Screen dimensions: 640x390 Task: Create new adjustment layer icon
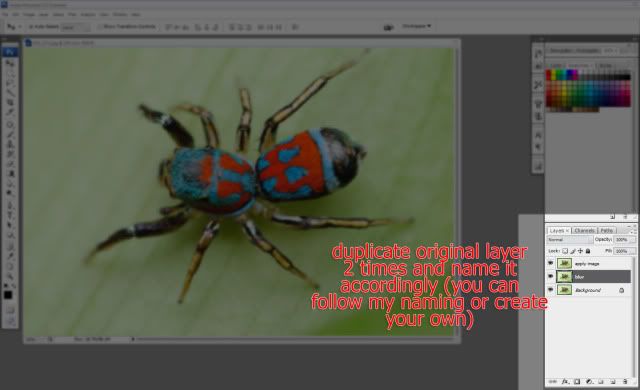click(x=589, y=382)
